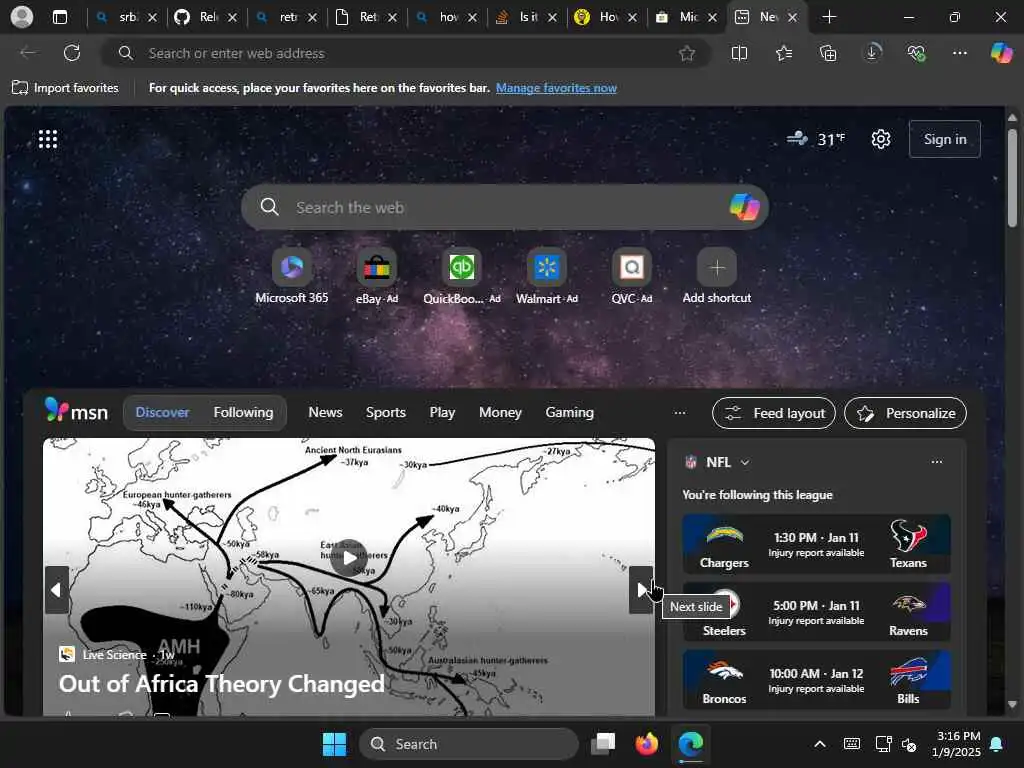Open the Money feed tab
Image resolution: width=1024 pixels, height=768 pixels.
pos(500,412)
